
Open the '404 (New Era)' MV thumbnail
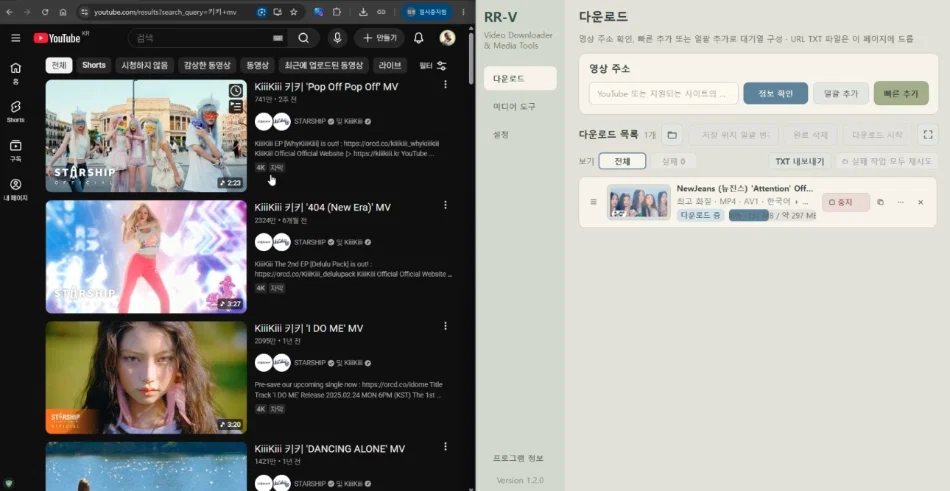click(146, 256)
